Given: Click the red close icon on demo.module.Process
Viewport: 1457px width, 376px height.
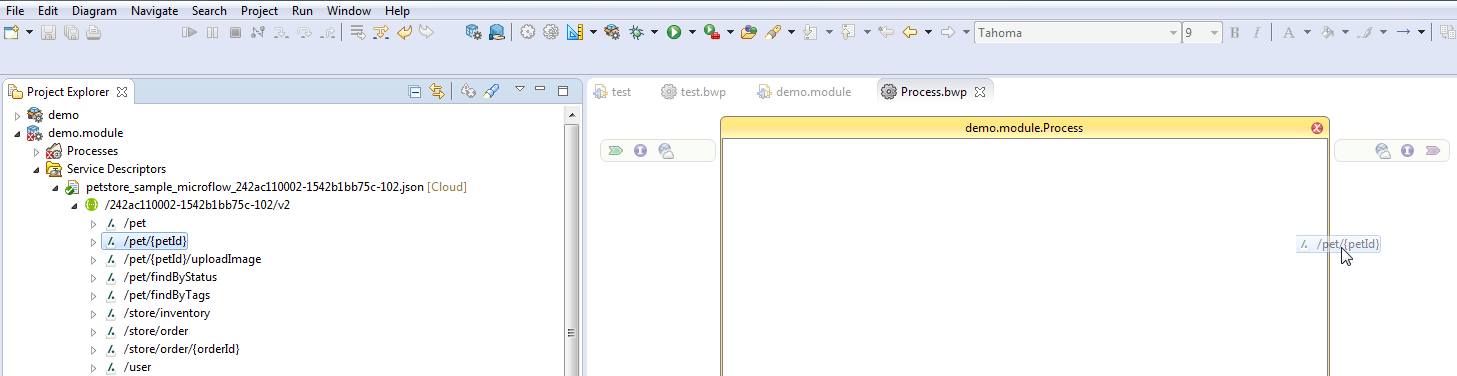Looking at the screenshot, I should [x=1317, y=128].
